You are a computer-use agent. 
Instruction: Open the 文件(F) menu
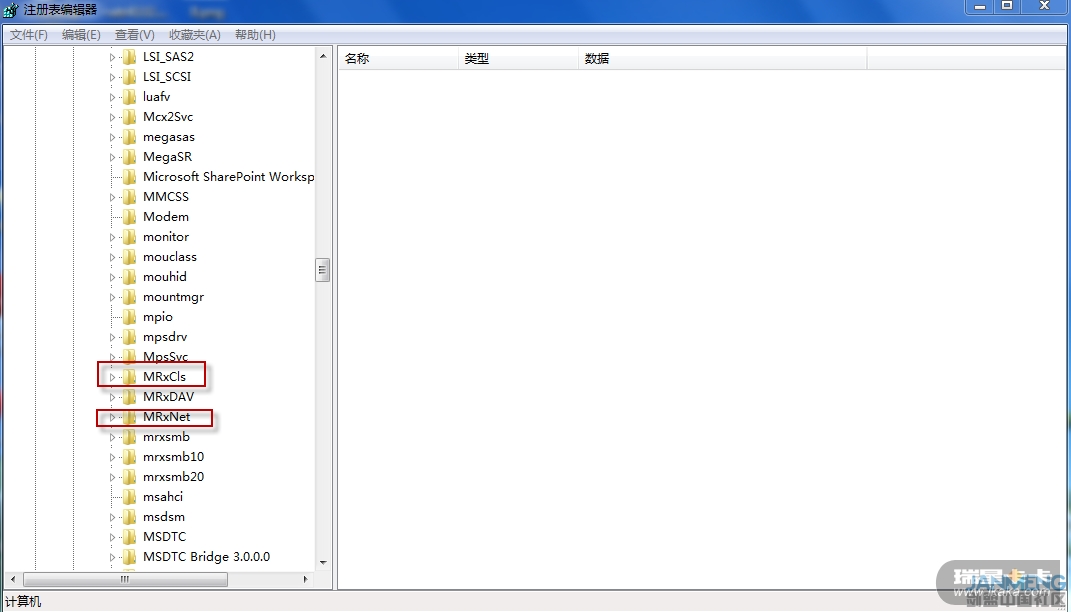click(x=29, y=35)
